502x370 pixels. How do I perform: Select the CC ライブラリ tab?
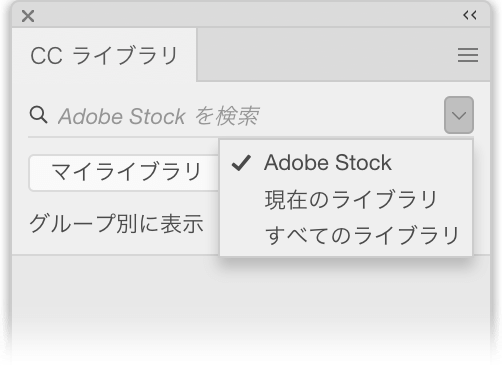[104, 55]
